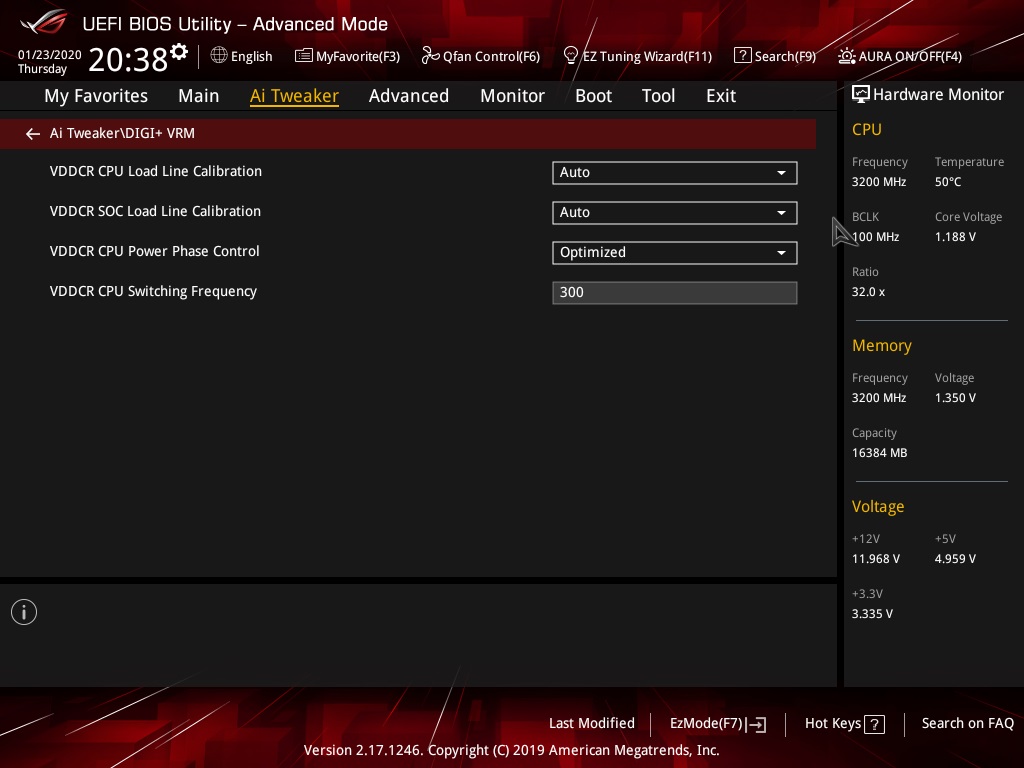Select VDDCR CPU Load Line Calibration label

155,171
